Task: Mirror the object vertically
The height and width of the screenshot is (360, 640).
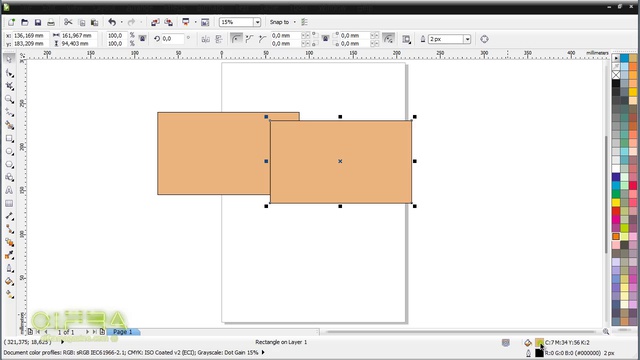Action: click(219, 39)
